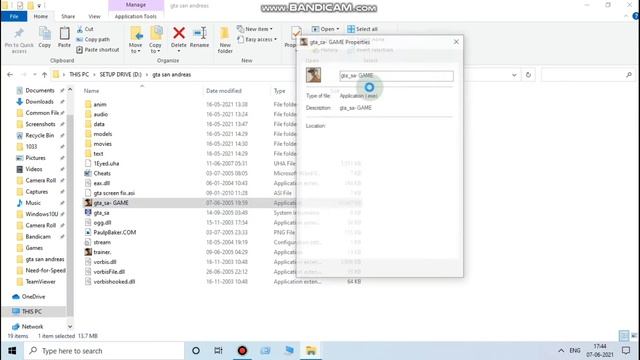Sort by the Name column header
This screenshot has height=360, width=640.
click(91, 91)
